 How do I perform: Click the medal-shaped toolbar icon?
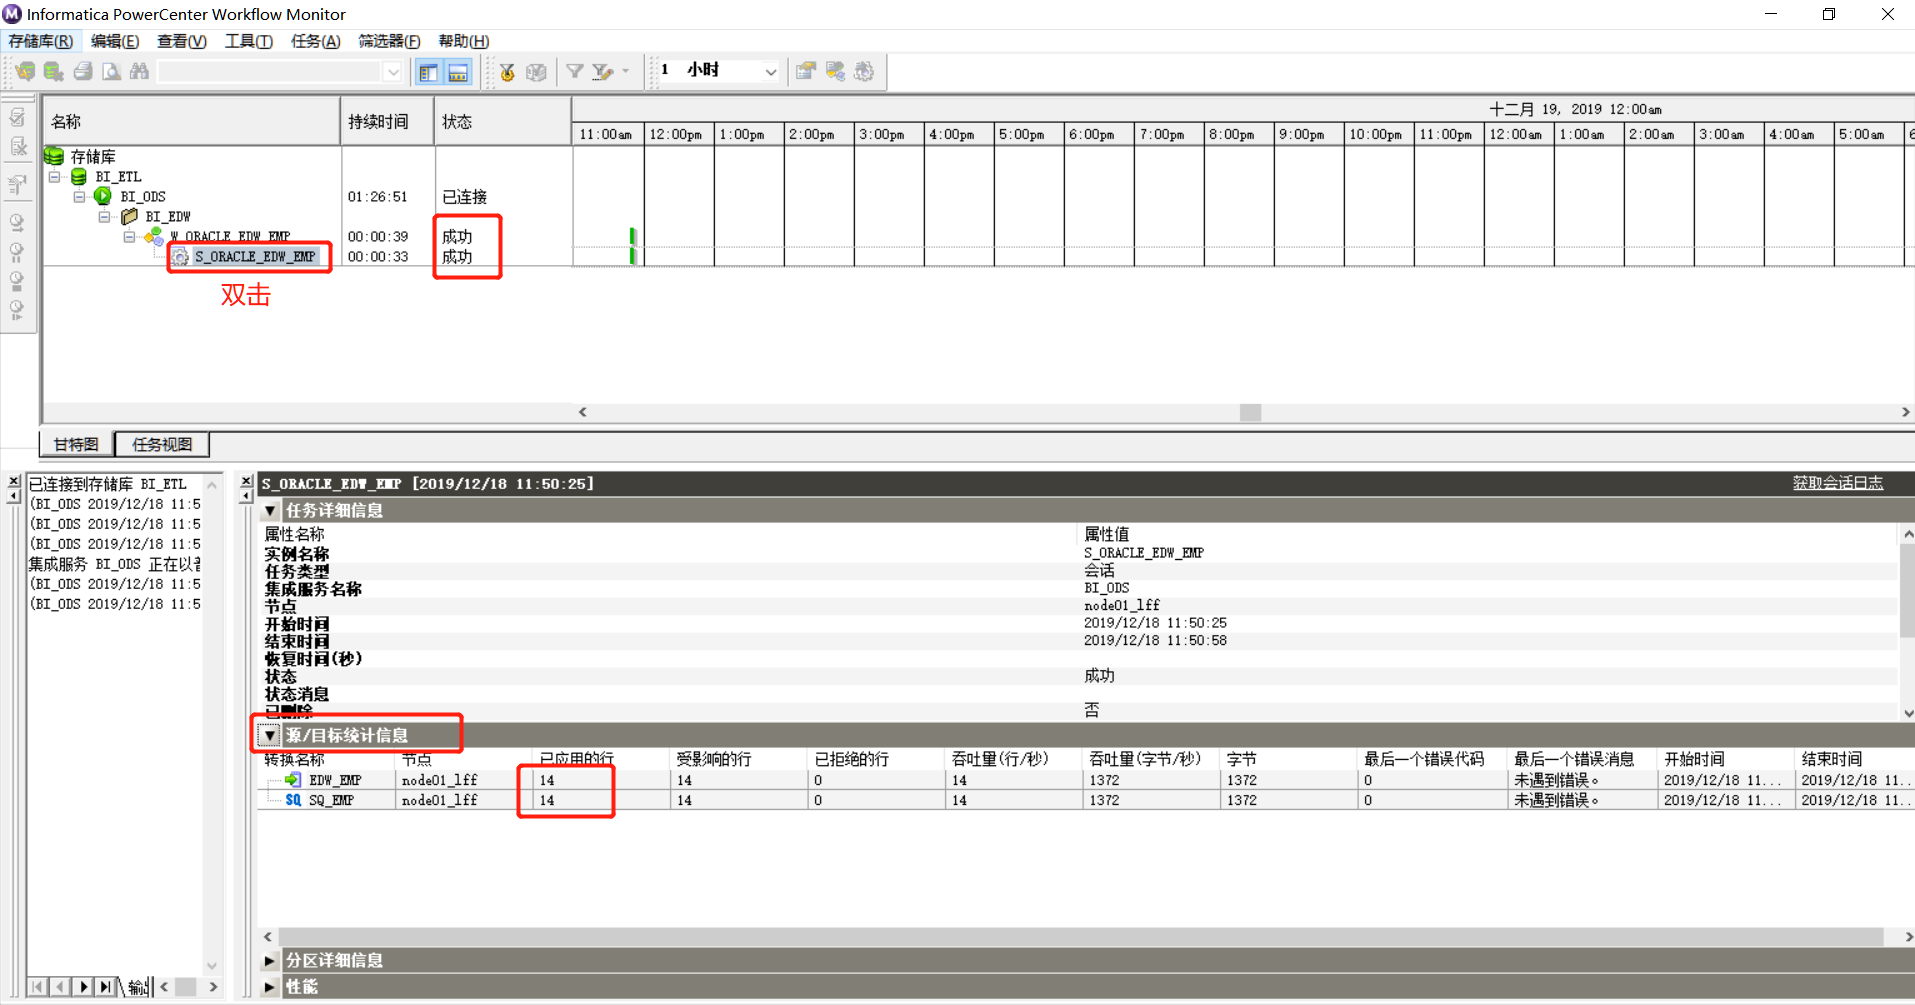[508, 72]
